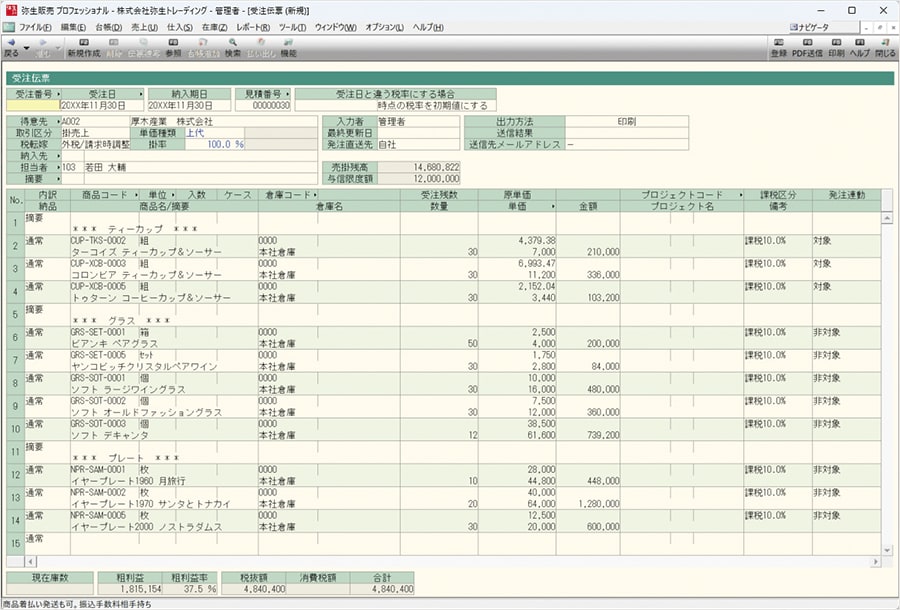
Task: Open the 参照 reference tool
Action: click(x=173, y=46)
